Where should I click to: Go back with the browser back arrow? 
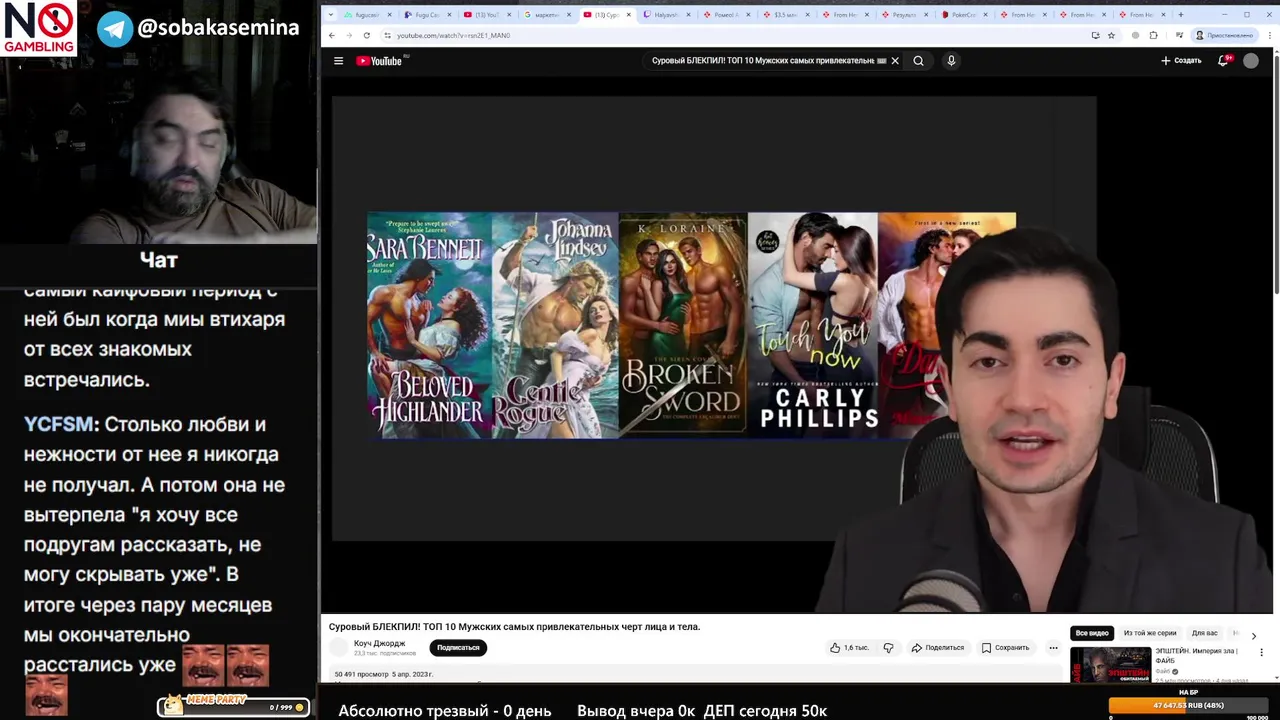coord(332,35)
